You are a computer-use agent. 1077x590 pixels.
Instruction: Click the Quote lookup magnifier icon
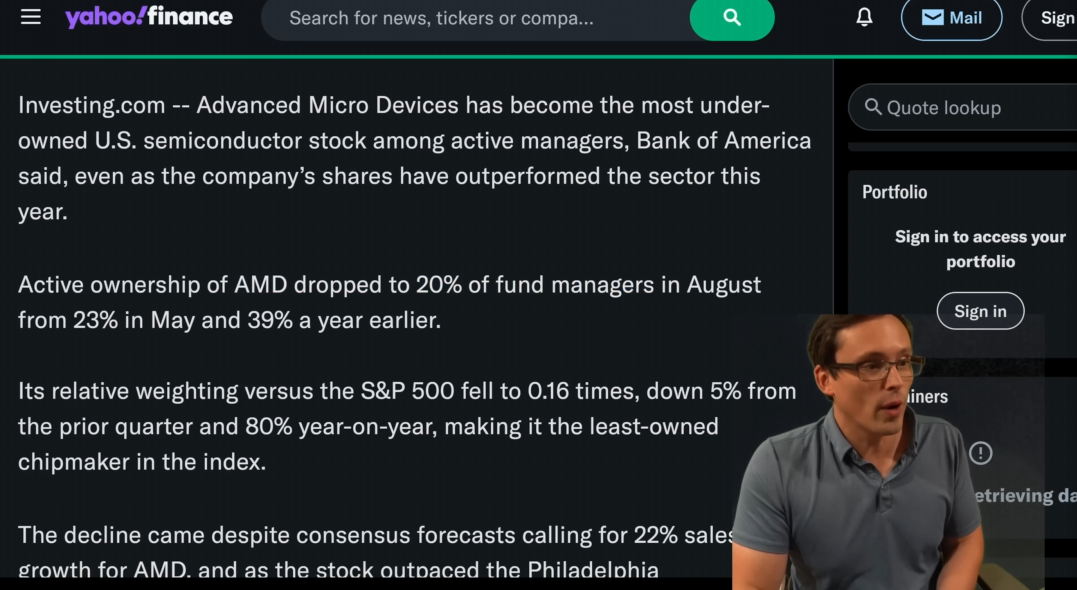pyautogui.click(x=873, y=107)
